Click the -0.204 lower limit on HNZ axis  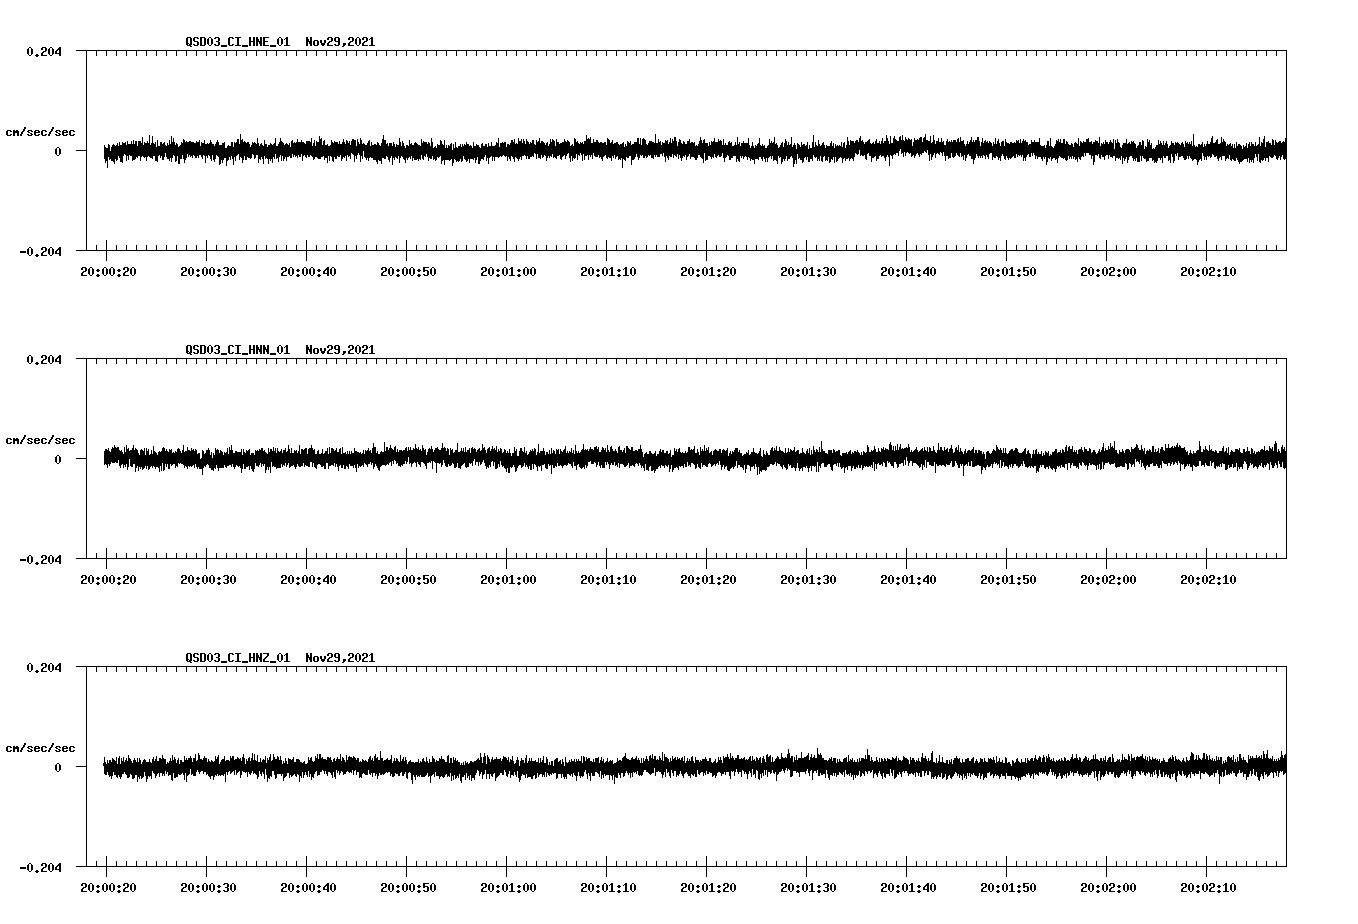click(40, 868)
